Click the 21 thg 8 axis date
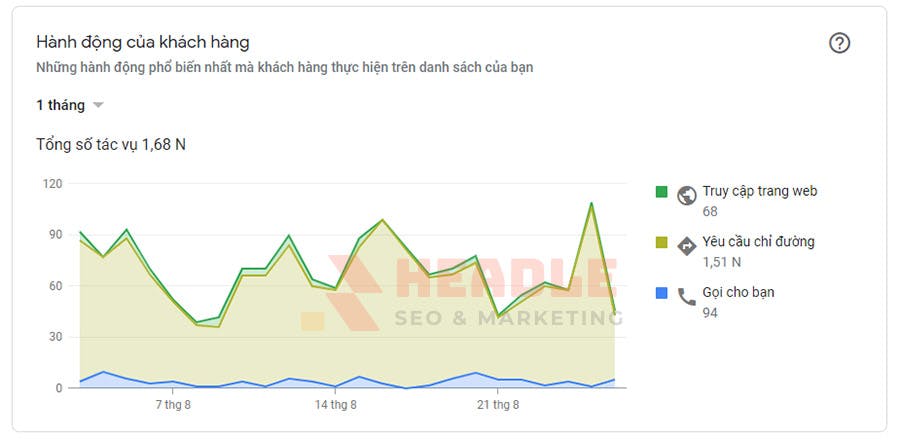Viewport: 900px width, 440px height. (x=498, y=405)
